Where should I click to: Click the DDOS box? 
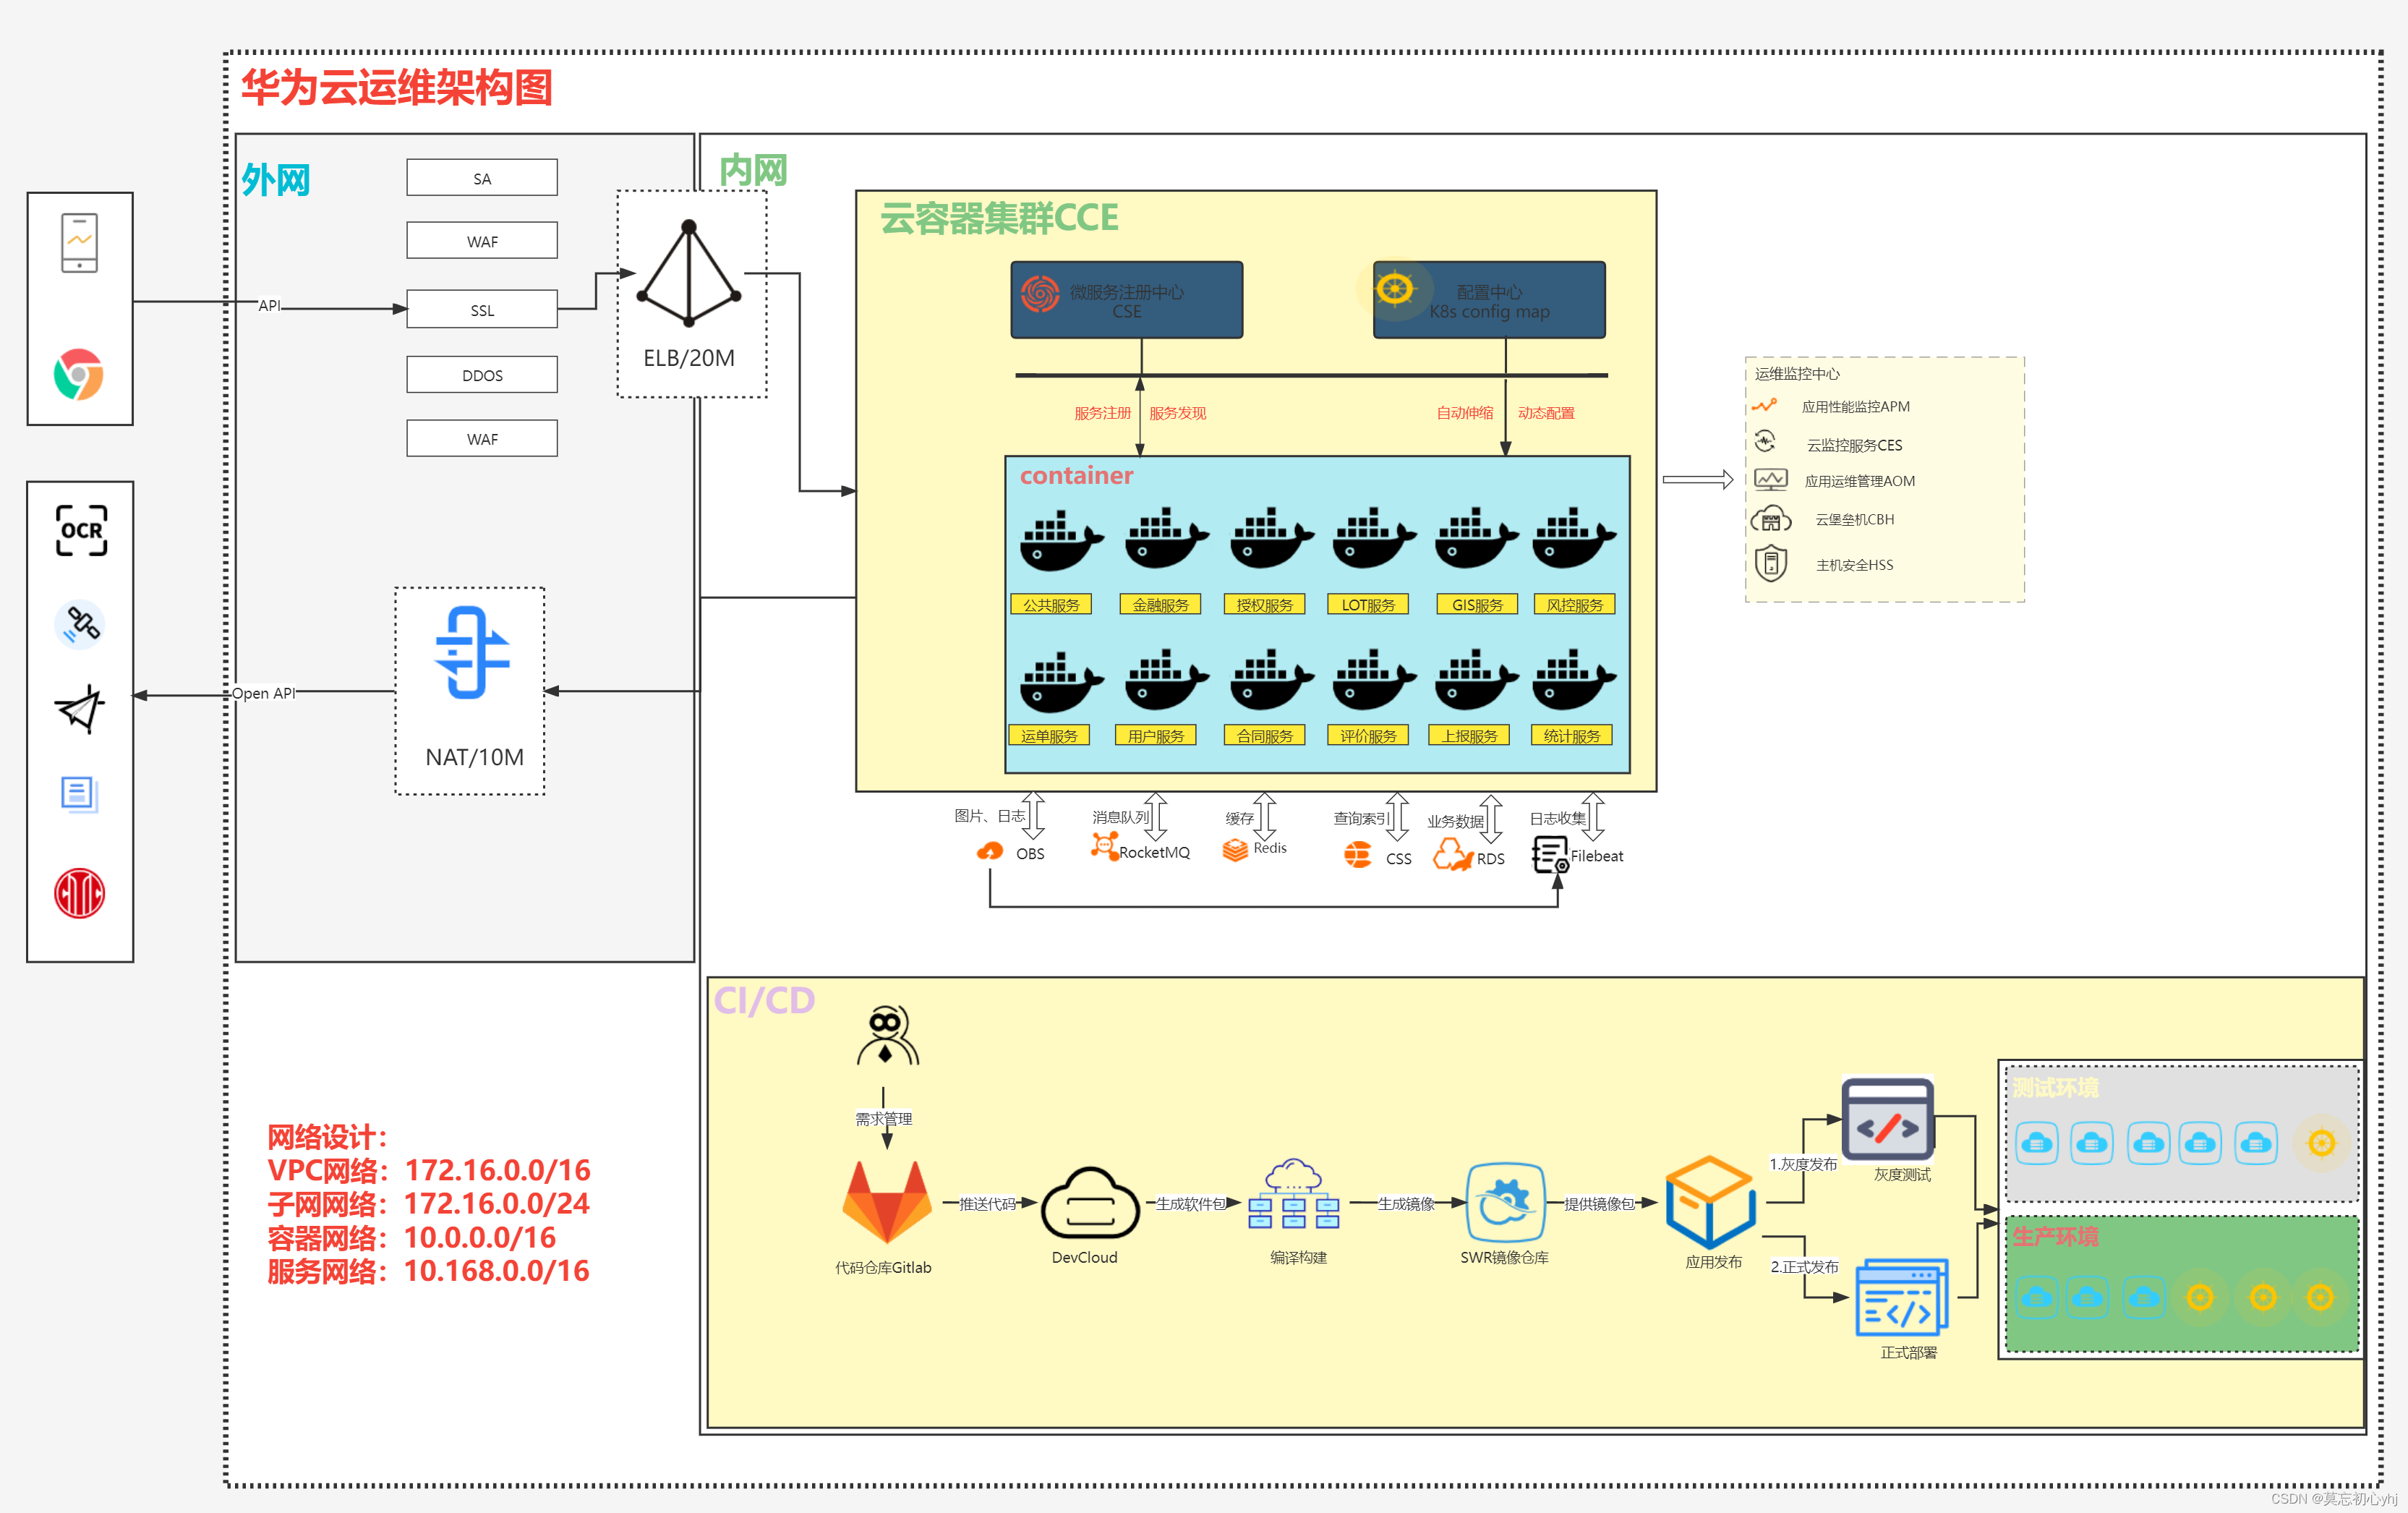[x=482, y=375]
